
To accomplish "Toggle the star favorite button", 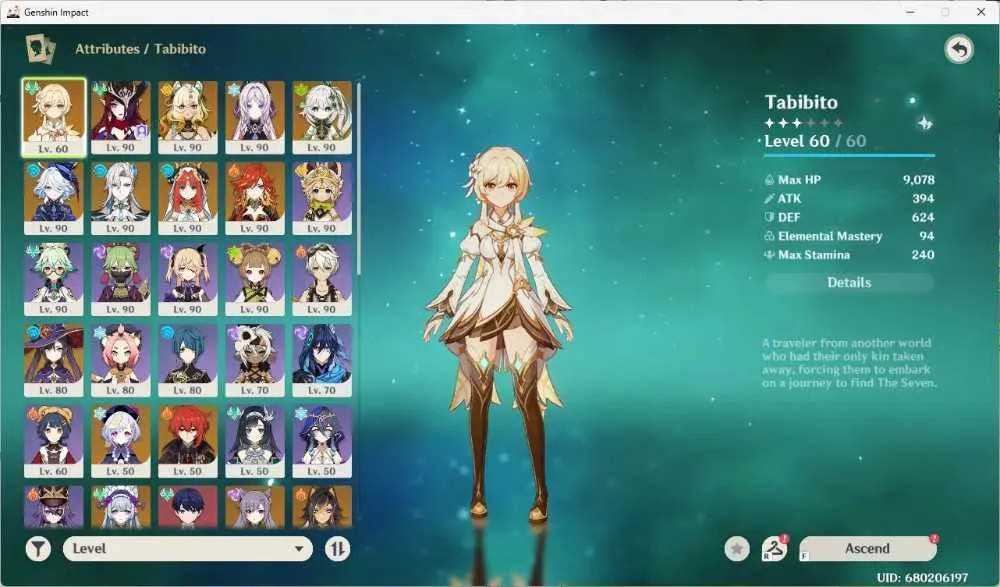I will pyautogui.click(x=737, y=549).
